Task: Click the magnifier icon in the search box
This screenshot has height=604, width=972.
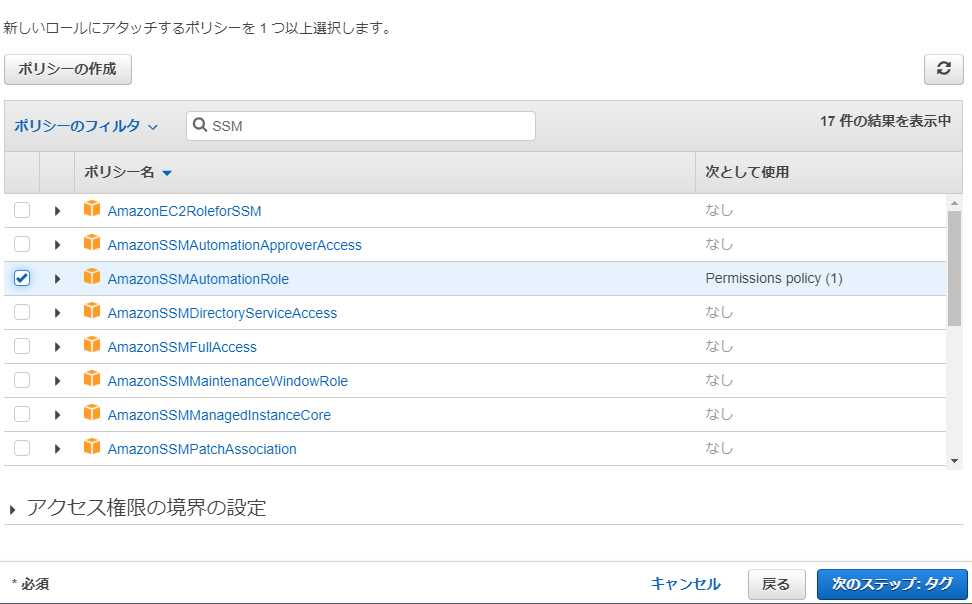Action: coord(200,125)
